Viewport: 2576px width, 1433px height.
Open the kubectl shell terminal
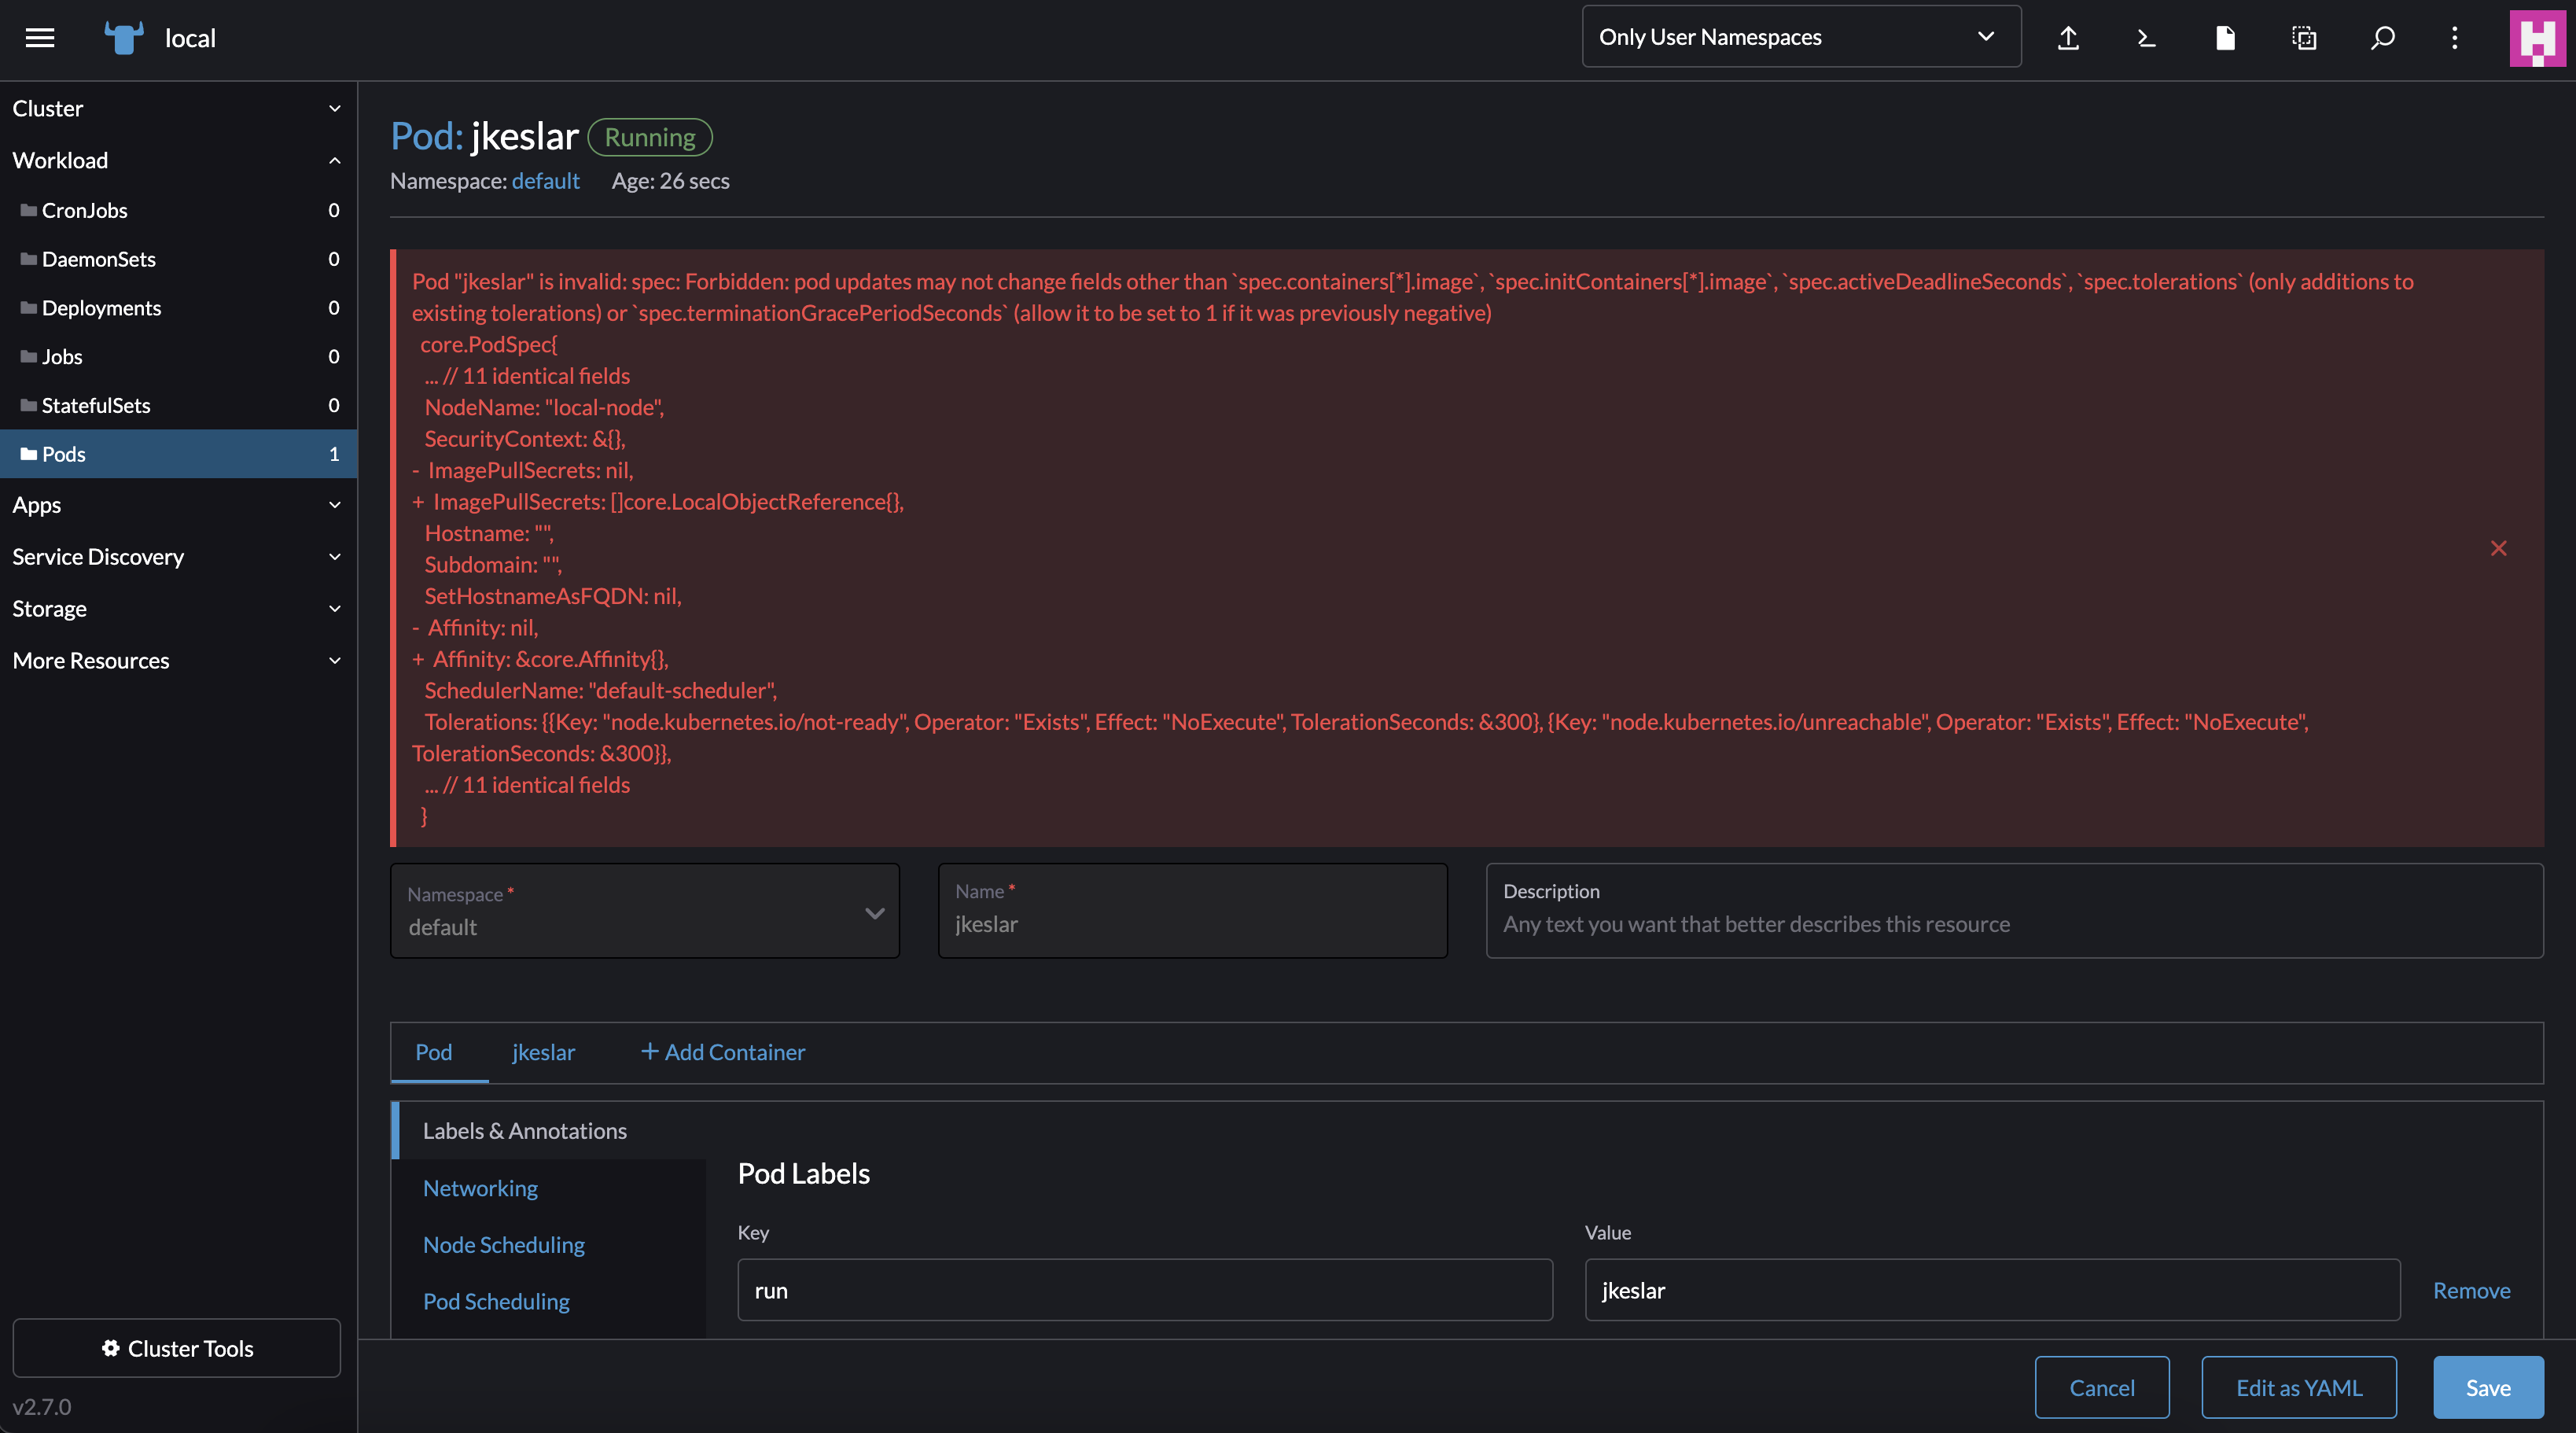point(2146,38)
